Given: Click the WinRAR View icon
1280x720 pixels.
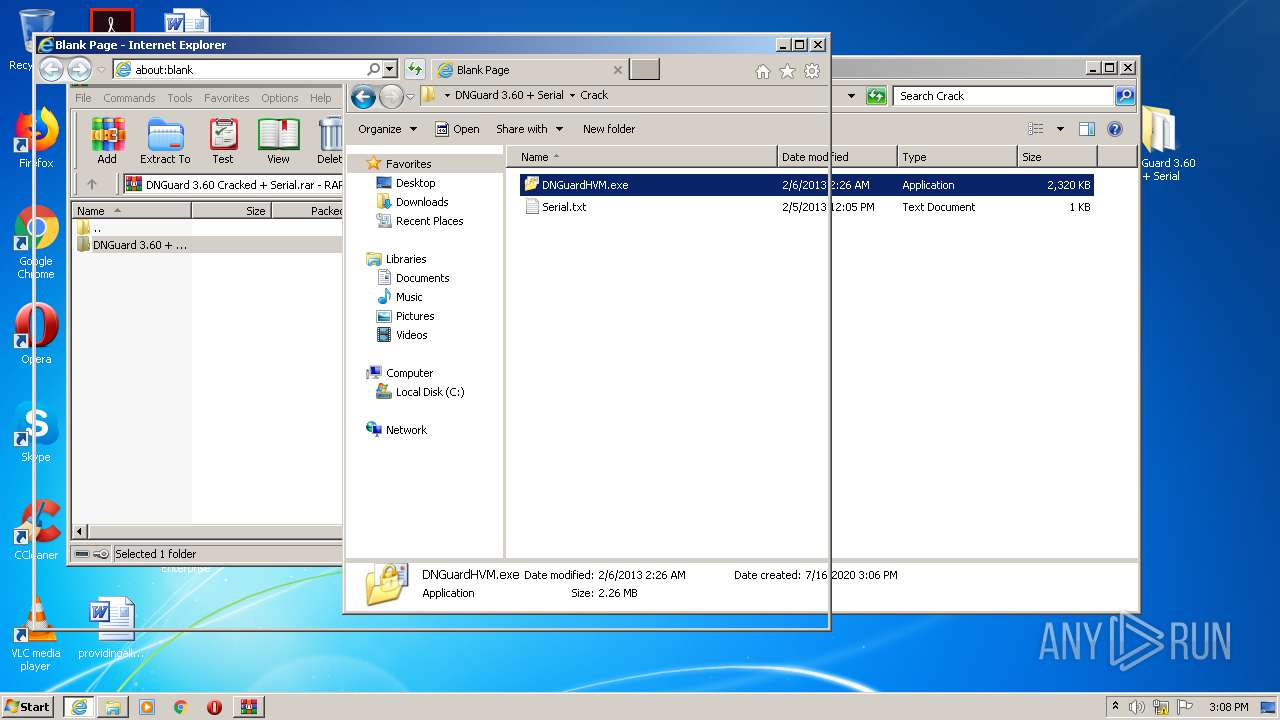Looking at the screenshot, I should (278, 141).
